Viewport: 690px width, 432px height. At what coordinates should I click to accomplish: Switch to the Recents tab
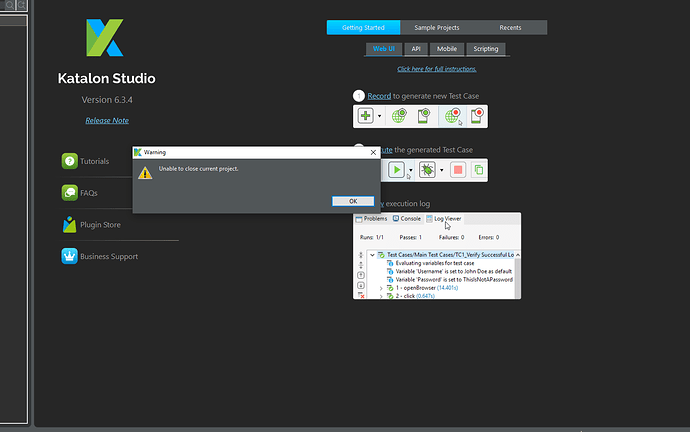(510, 27)
